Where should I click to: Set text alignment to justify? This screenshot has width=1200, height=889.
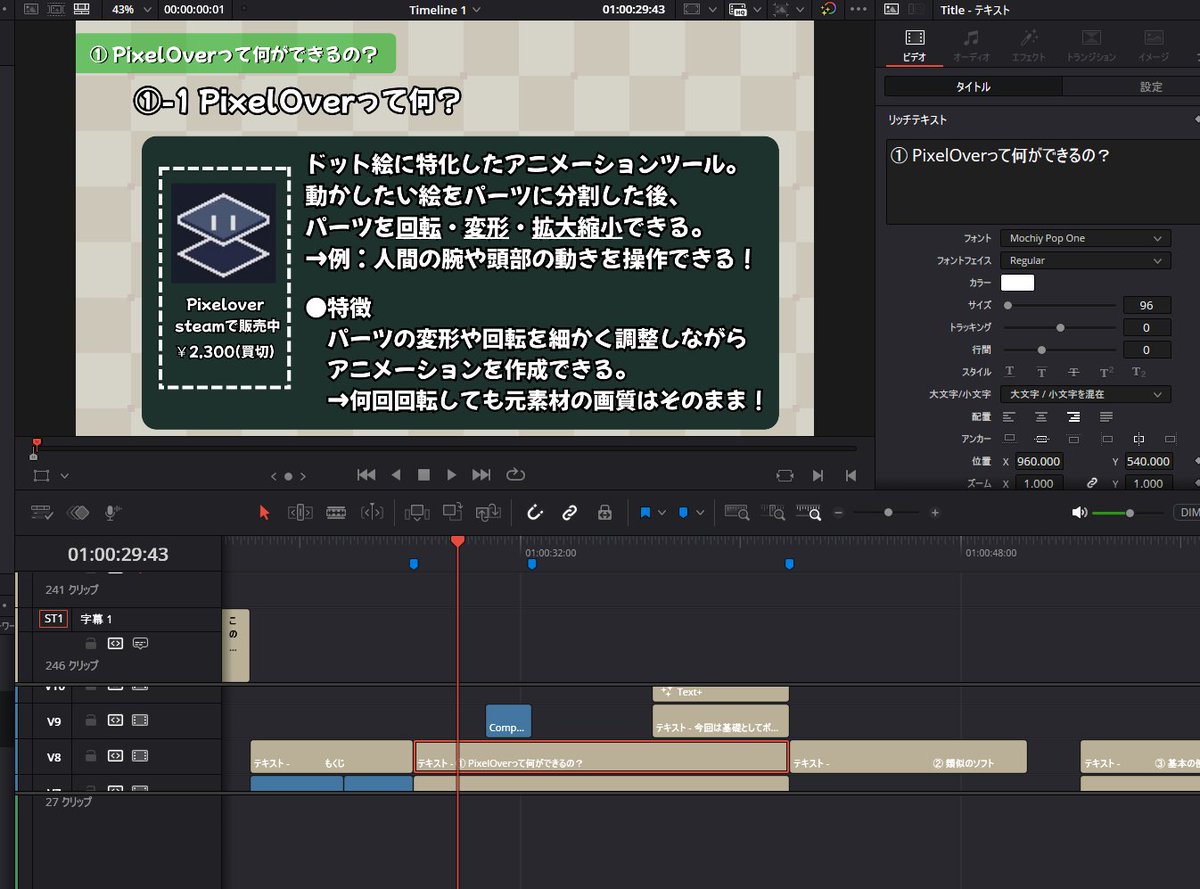[x=1106, y=416]
